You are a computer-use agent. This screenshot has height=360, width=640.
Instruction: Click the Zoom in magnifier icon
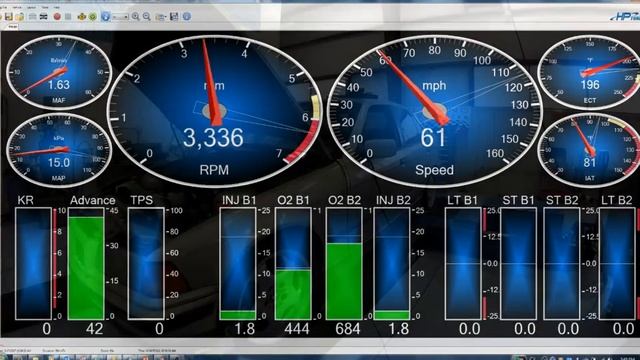[136, 17]
